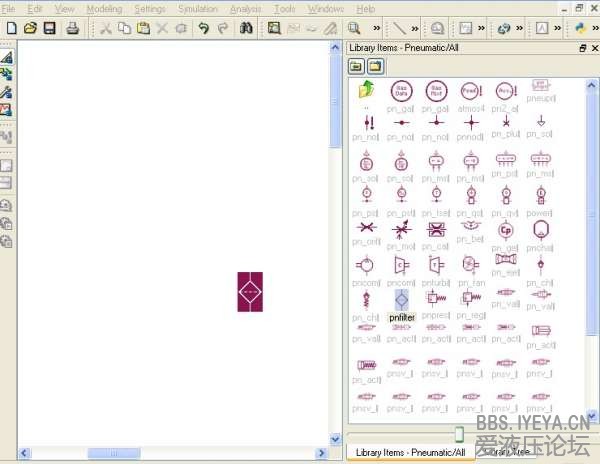This screenshot has width=600, height=464.
Task: Click the binoculars Find icon
Action: click(247, 28)
